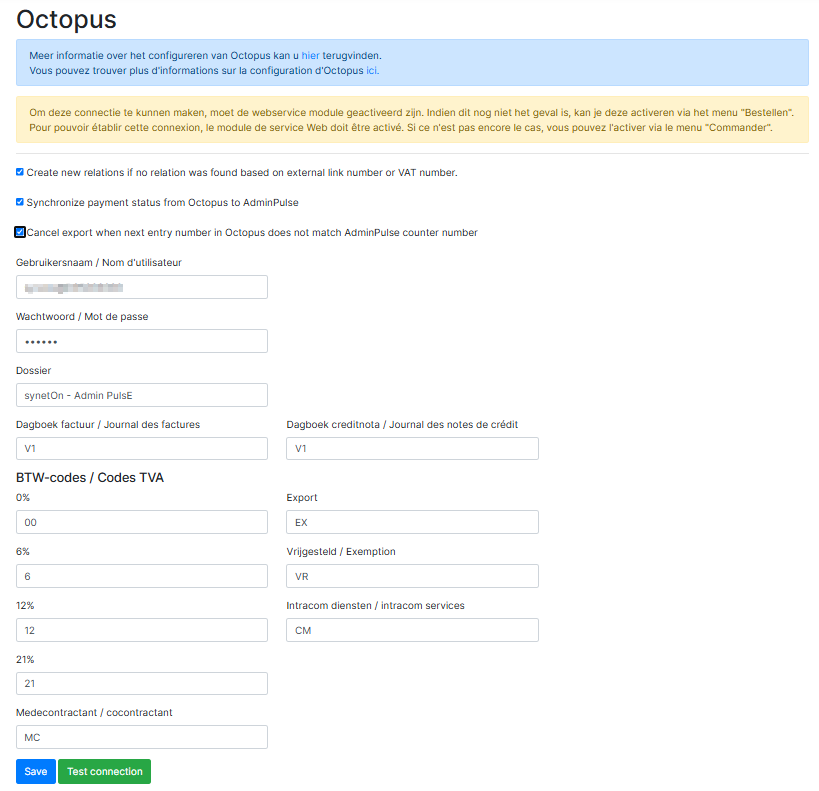Click the 'Dagboek factuur / Journal des factures' label
The width and height of the screenshot is (819, 791).
coord(108,424)
